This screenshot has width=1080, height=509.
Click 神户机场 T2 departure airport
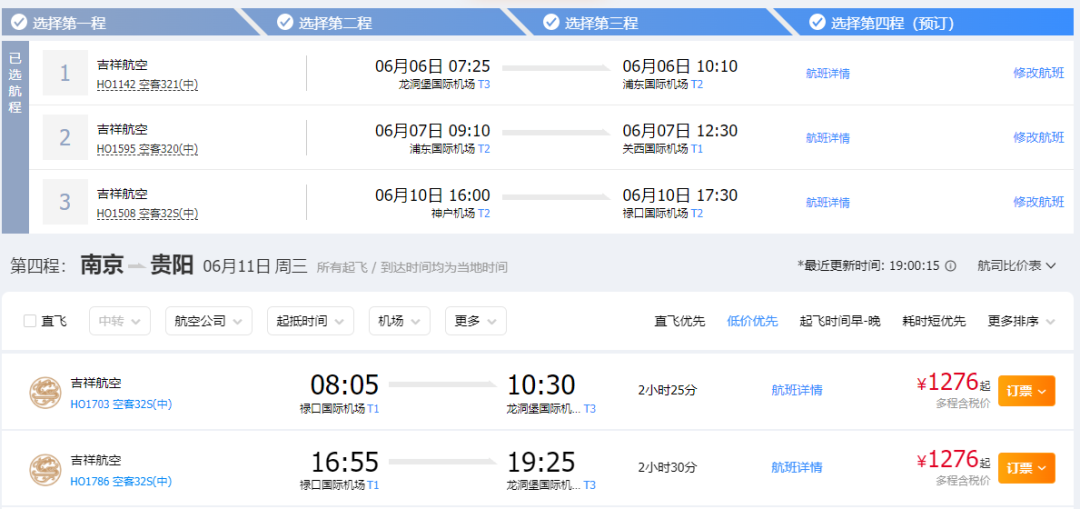point(461,214)
